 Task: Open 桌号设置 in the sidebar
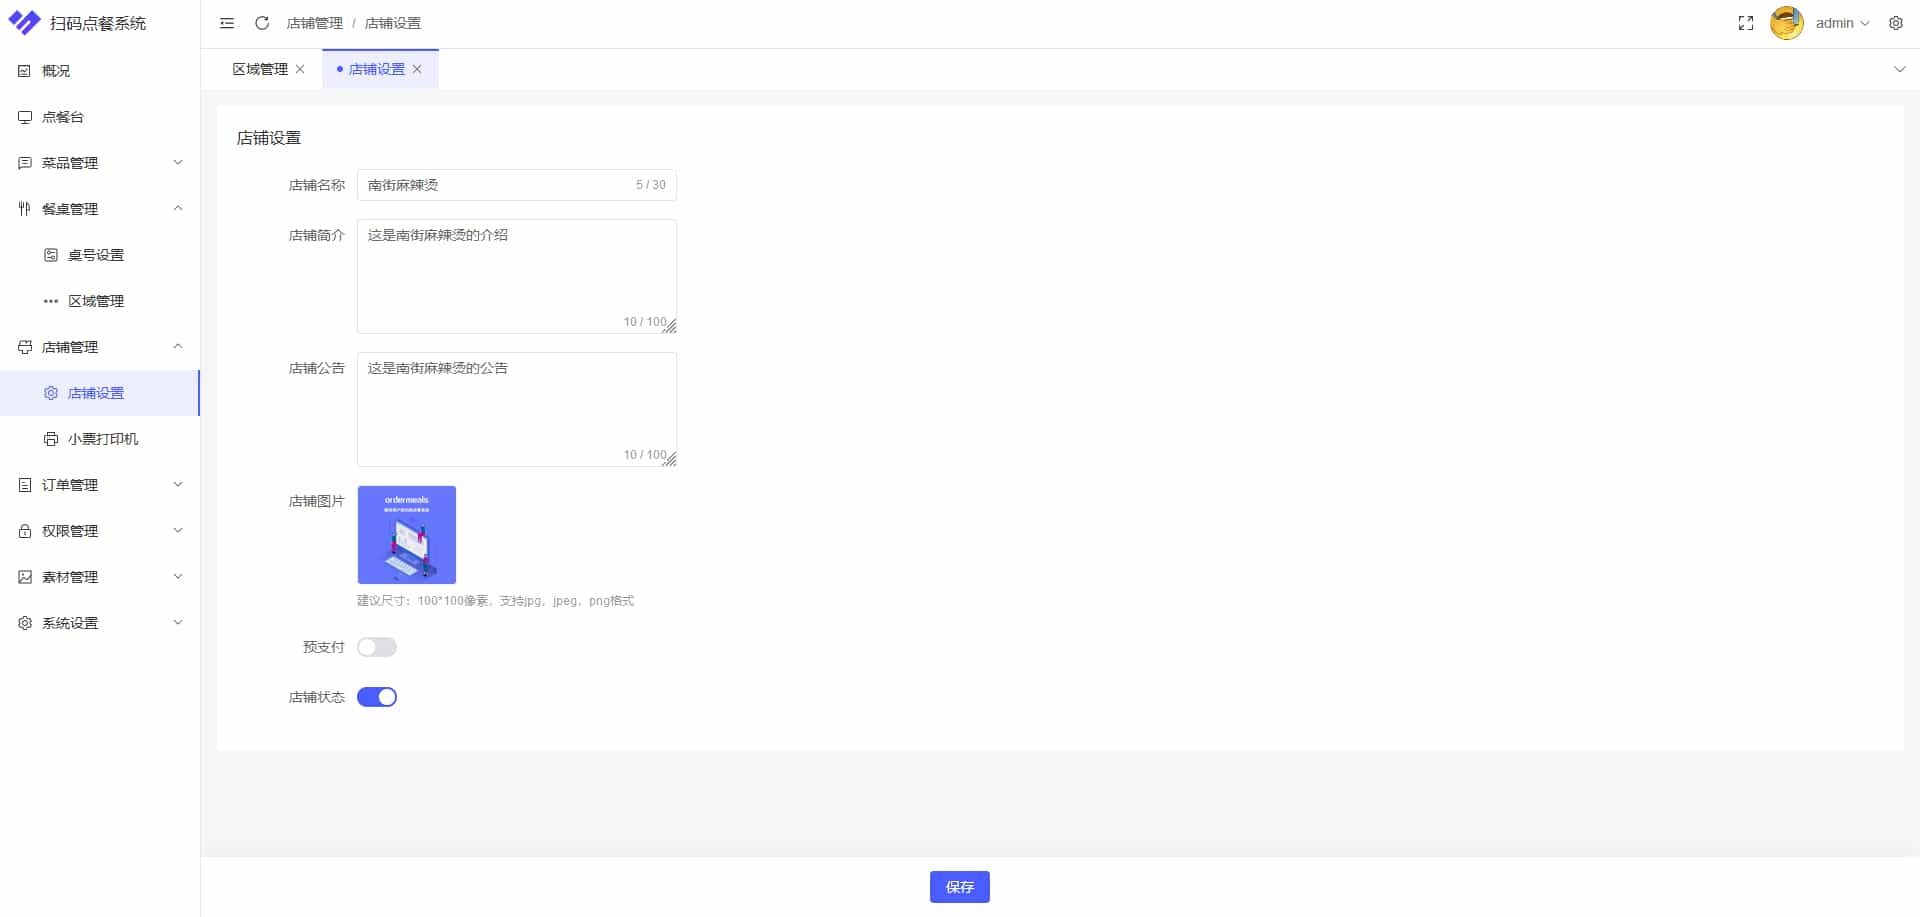[95, 255]
